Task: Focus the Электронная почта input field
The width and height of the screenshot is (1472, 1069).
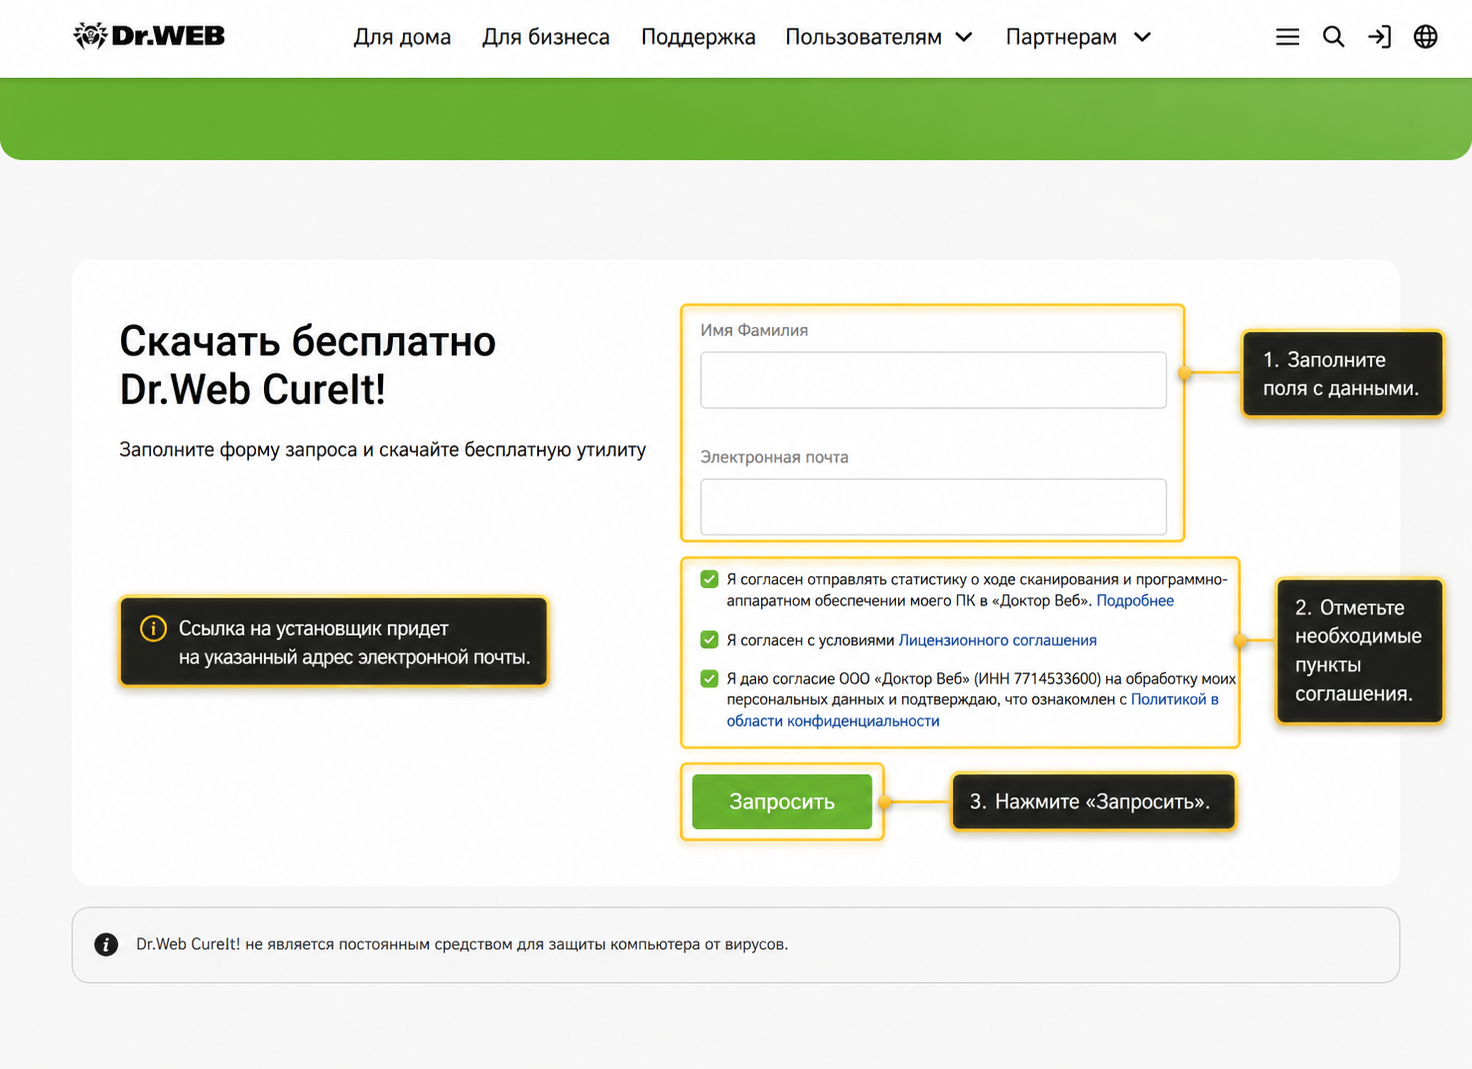Action: [933, 507]
